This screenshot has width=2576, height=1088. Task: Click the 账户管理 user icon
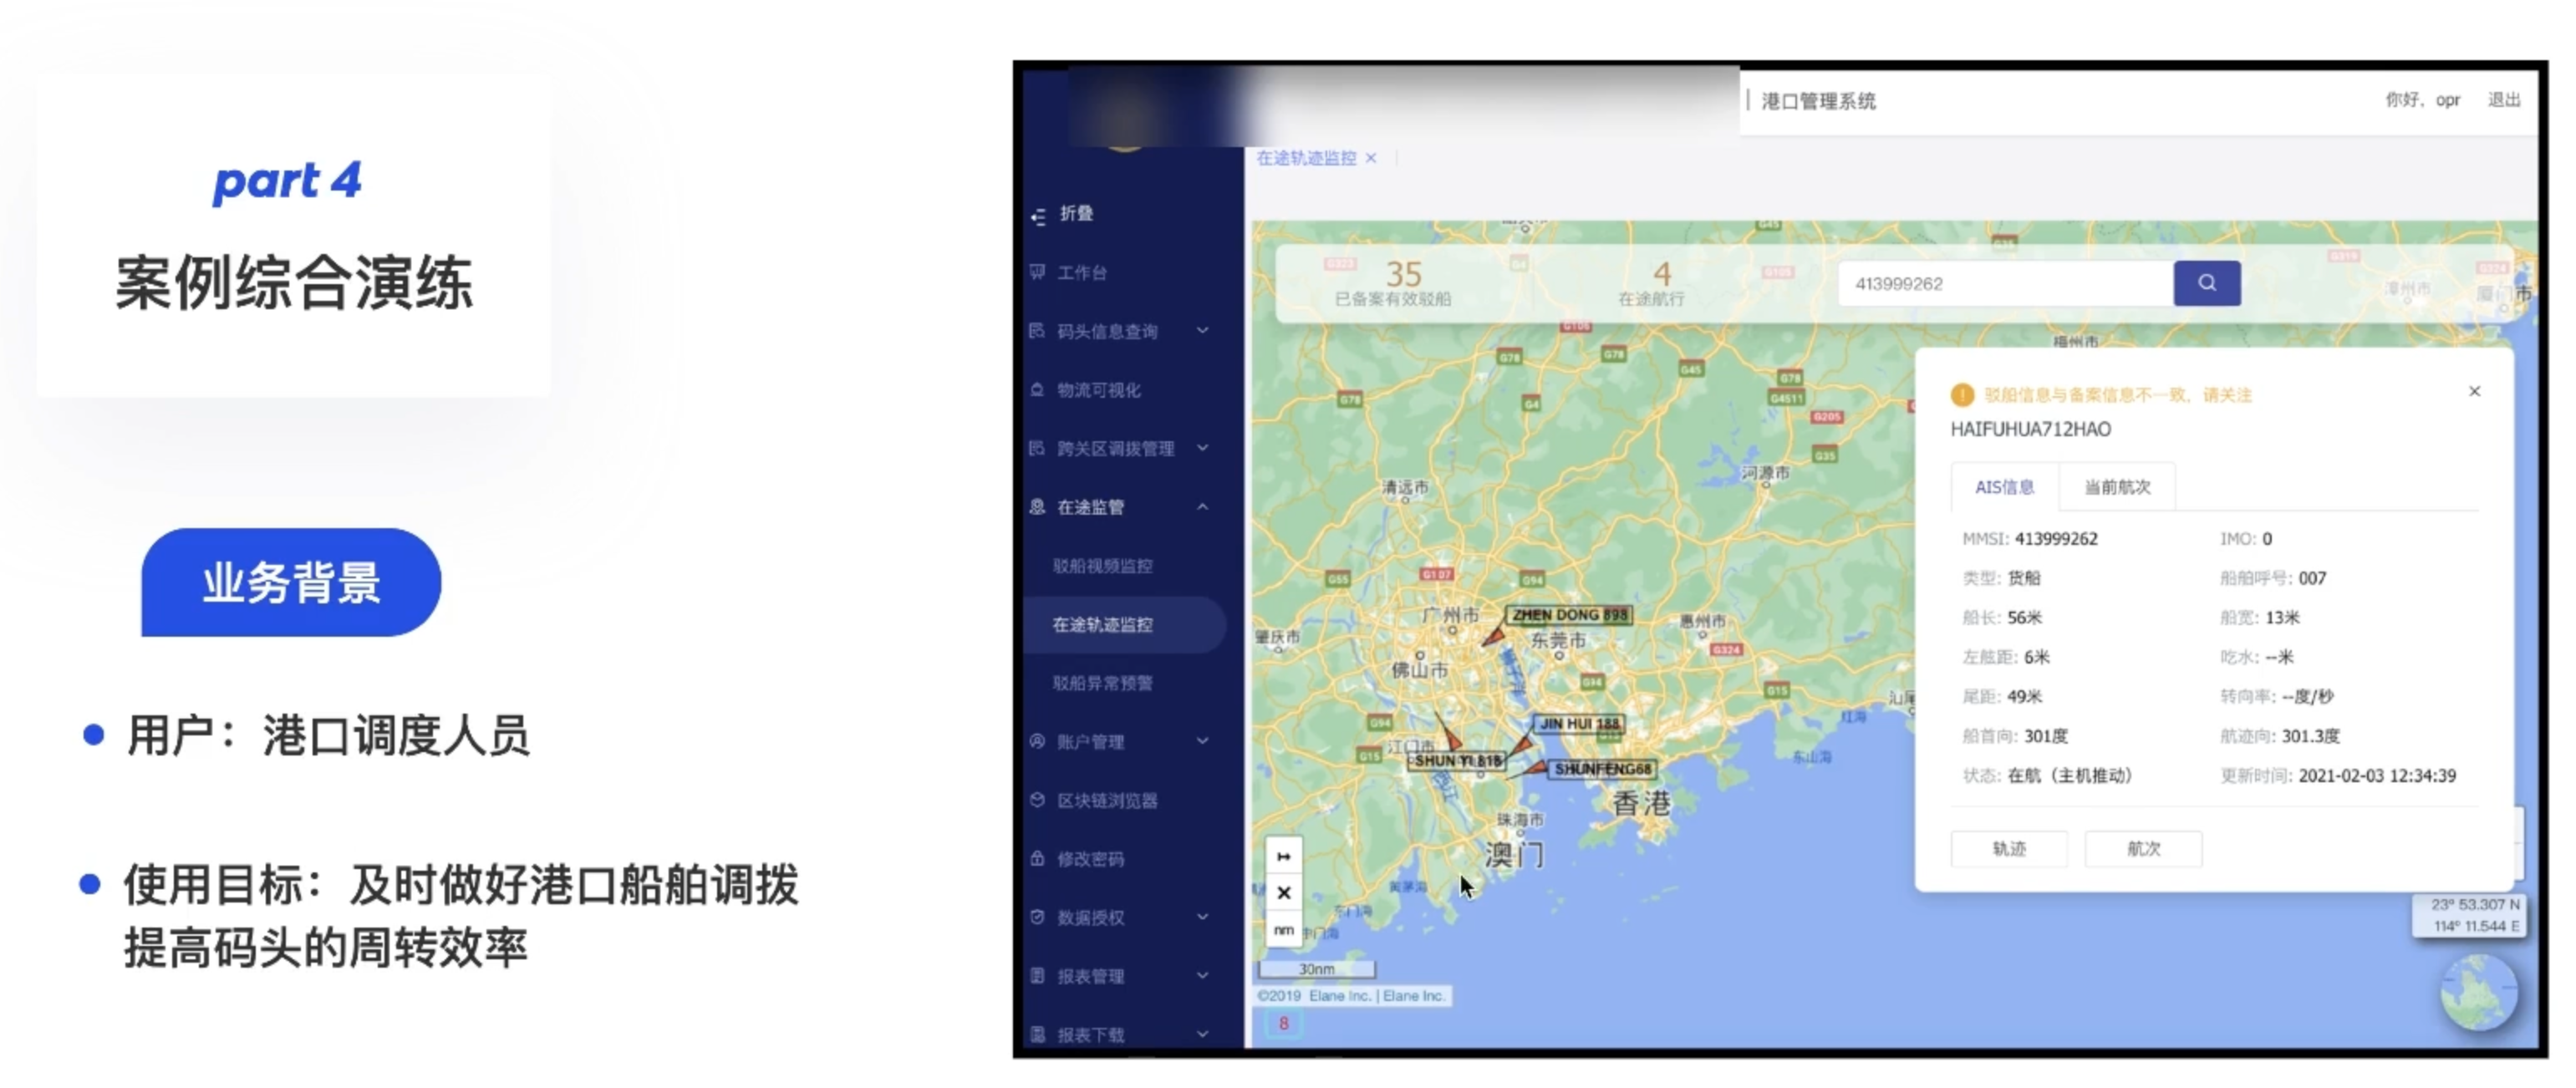tap(1037, 741)
